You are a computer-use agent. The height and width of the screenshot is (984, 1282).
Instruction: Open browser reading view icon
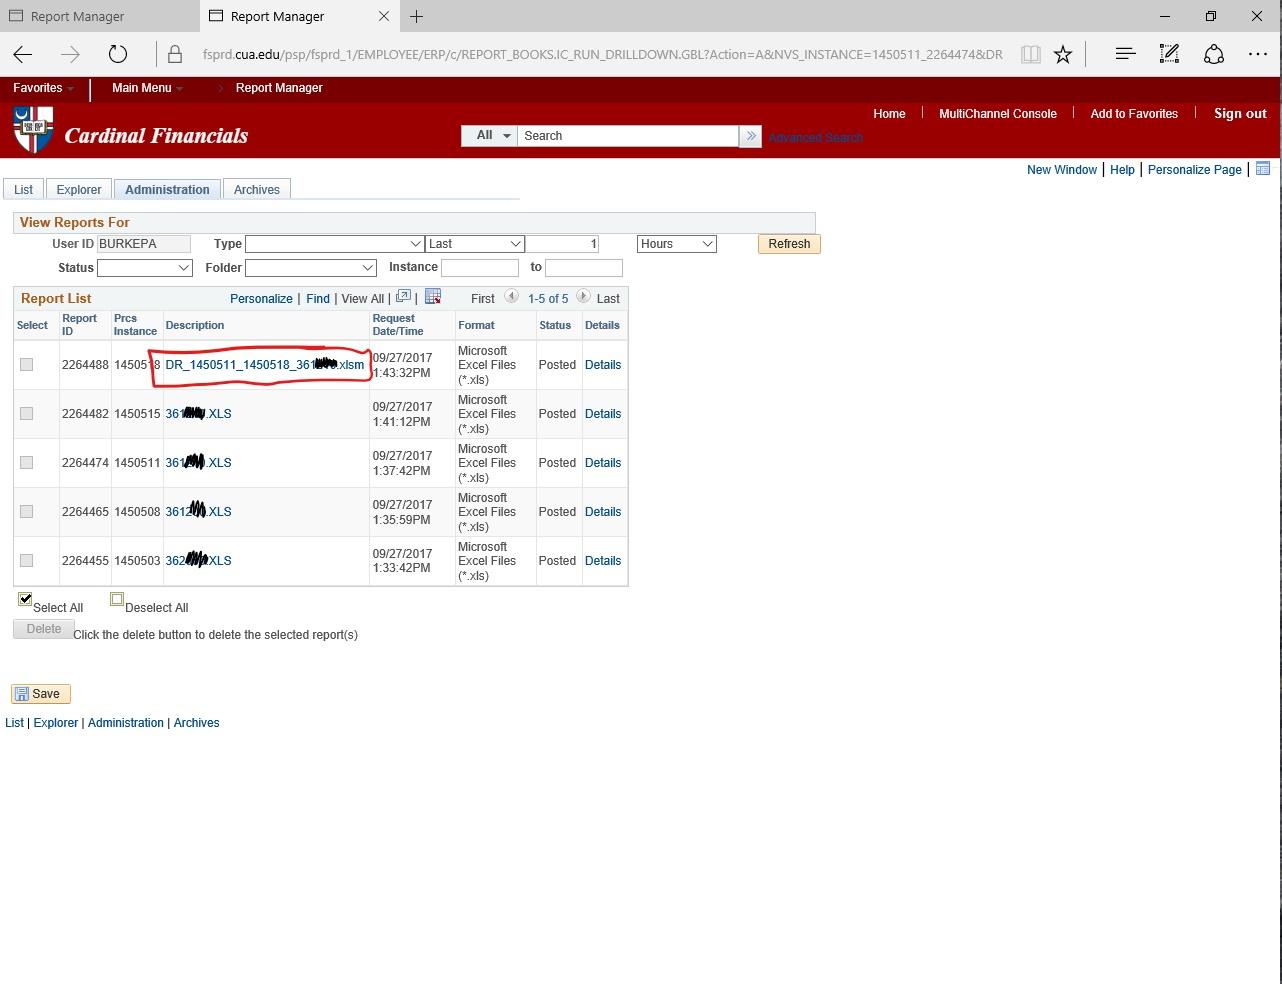1030,54
